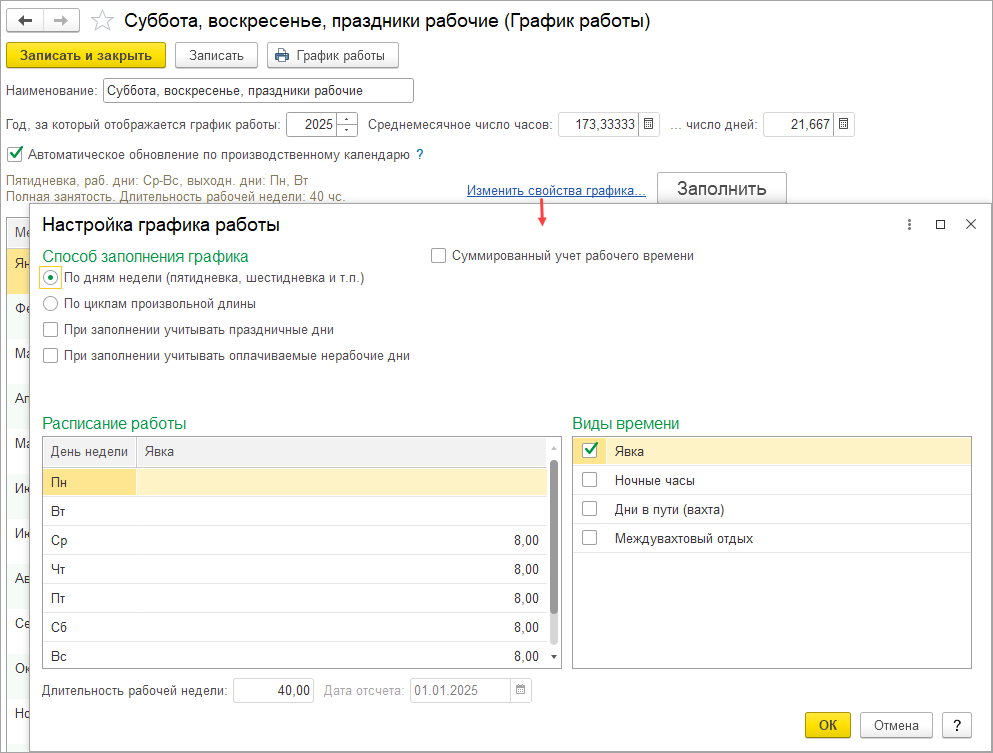Add schedule to favorites with star icon
This screenshot has width=993, height=753.
pos(101,21)
